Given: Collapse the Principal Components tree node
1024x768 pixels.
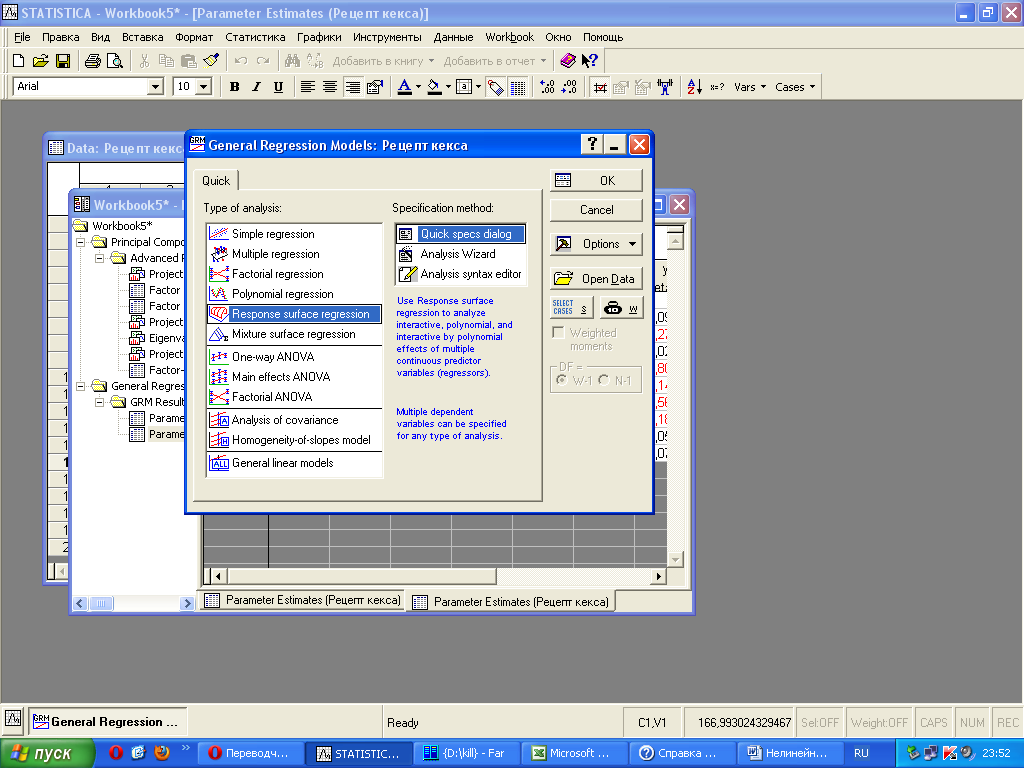Looking at the screenshot, I should tap(81, 242).
